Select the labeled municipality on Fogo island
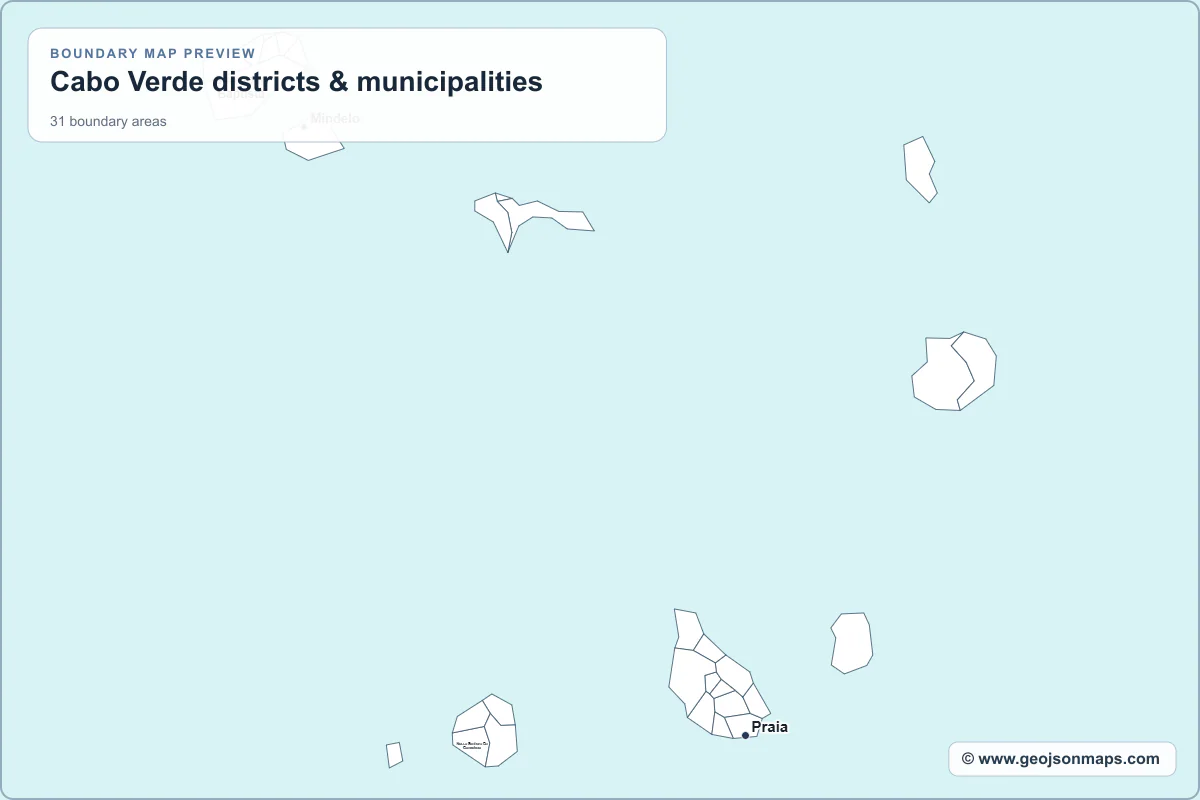Viewport: 1200px width, 800px height. [471, 746]
